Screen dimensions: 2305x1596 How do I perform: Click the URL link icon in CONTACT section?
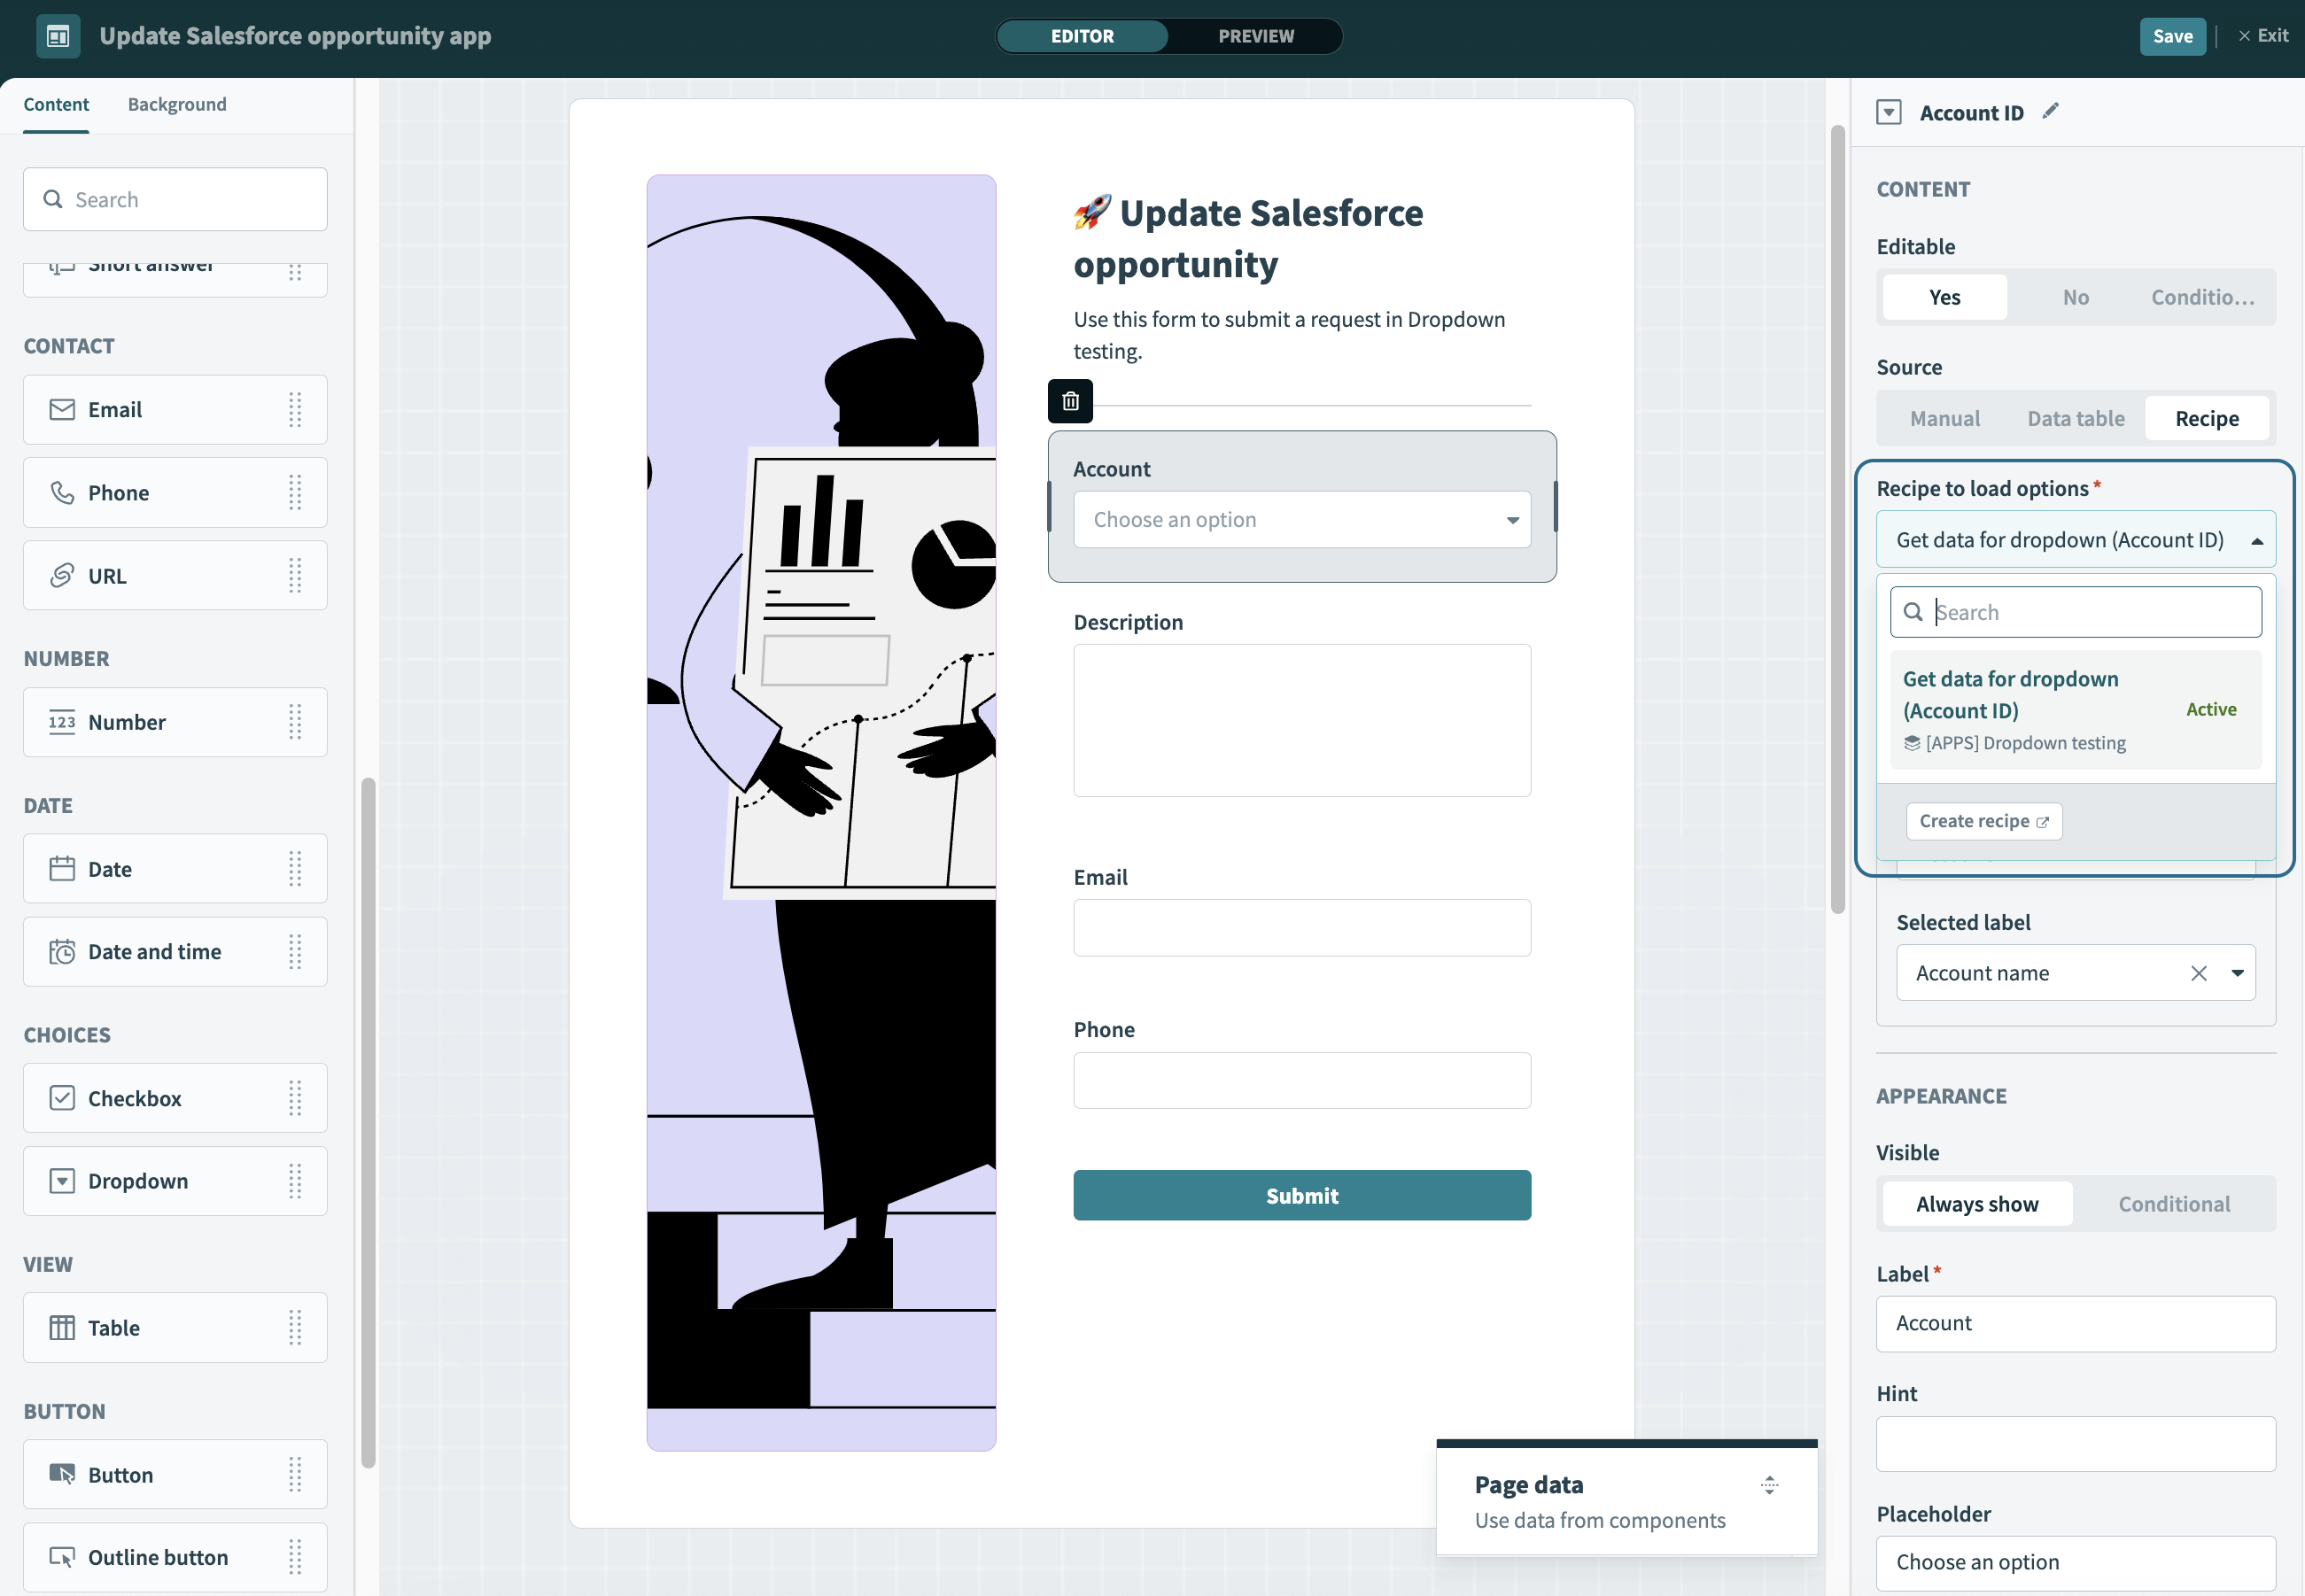(x=61, y=575)
